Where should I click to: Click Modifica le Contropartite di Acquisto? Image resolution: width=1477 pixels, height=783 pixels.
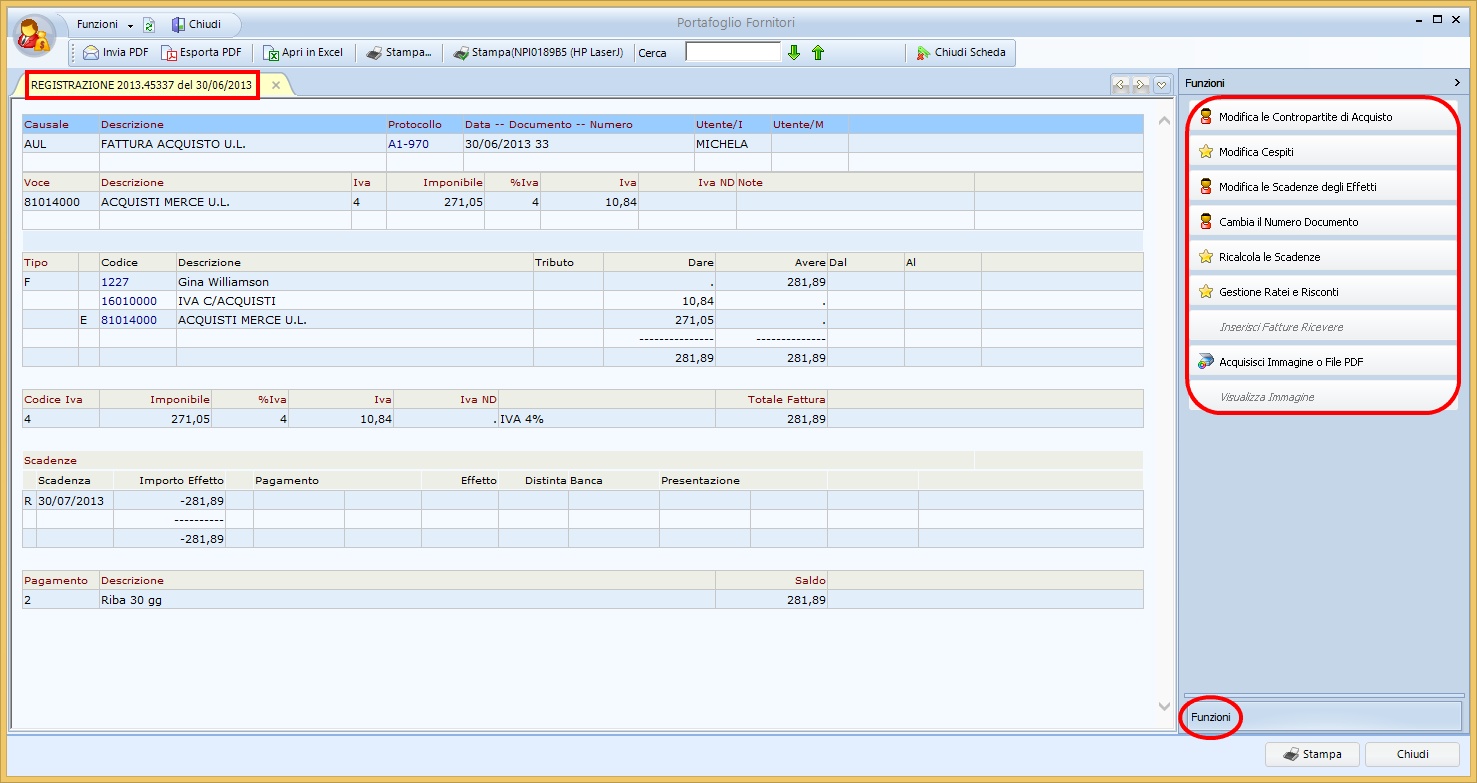(x=1305, y=117)
